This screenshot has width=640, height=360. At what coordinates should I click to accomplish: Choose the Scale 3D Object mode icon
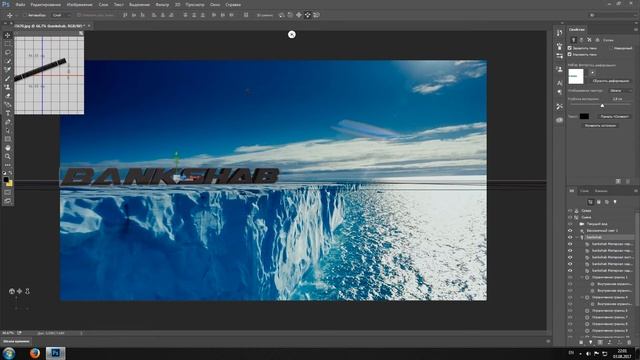pyautogui.click(x=316, y=15)
